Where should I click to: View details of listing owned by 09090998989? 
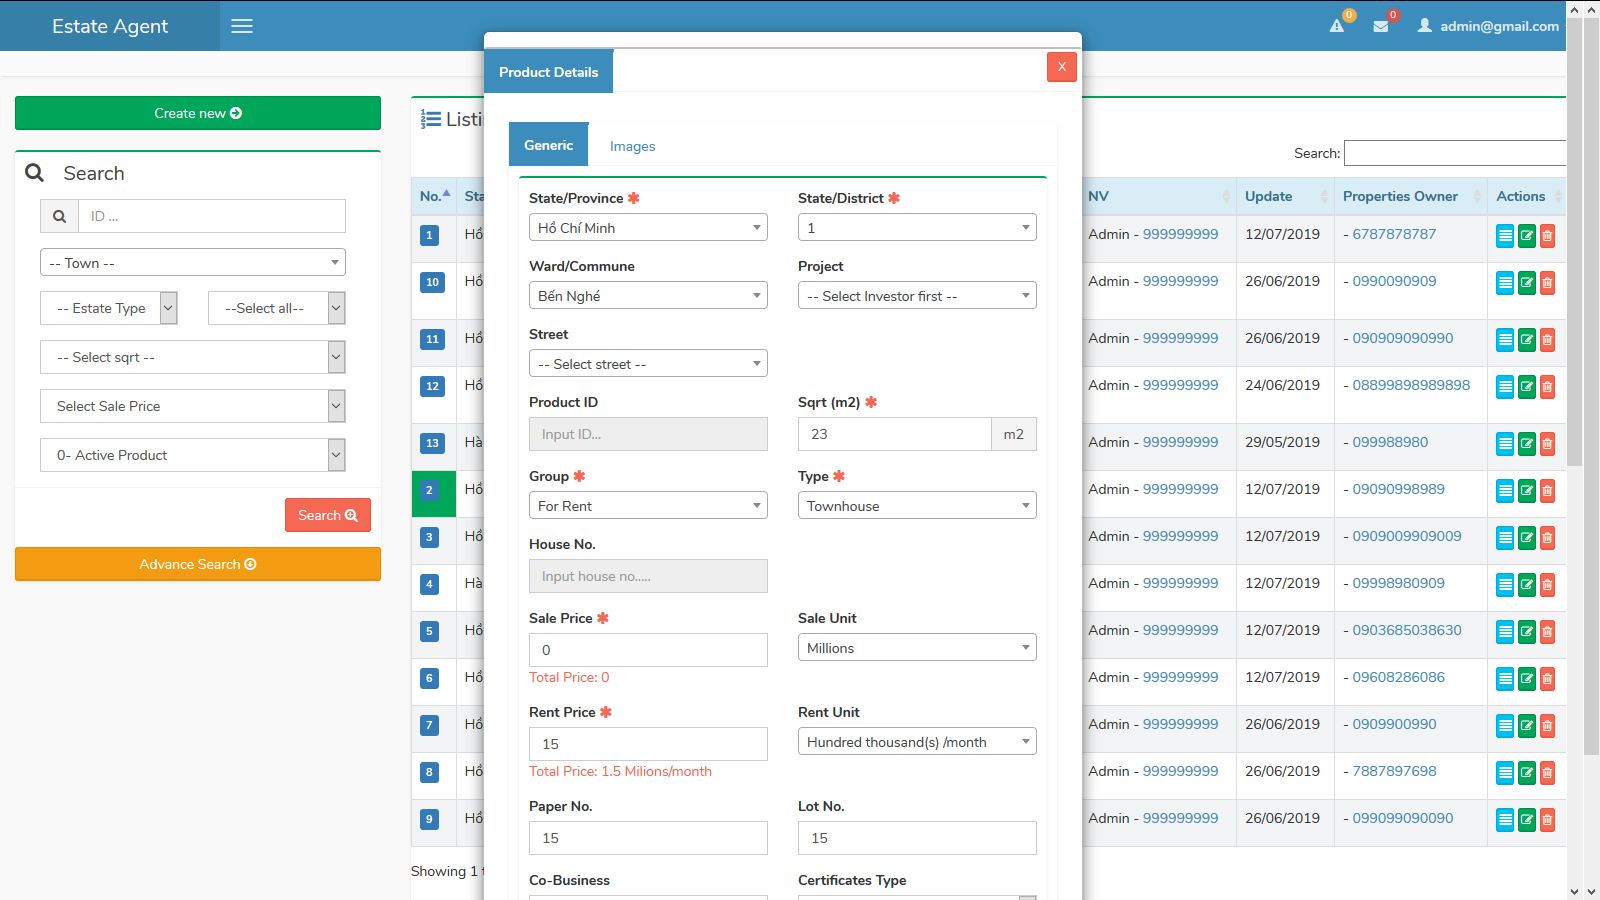click(x=1505, y=491)
